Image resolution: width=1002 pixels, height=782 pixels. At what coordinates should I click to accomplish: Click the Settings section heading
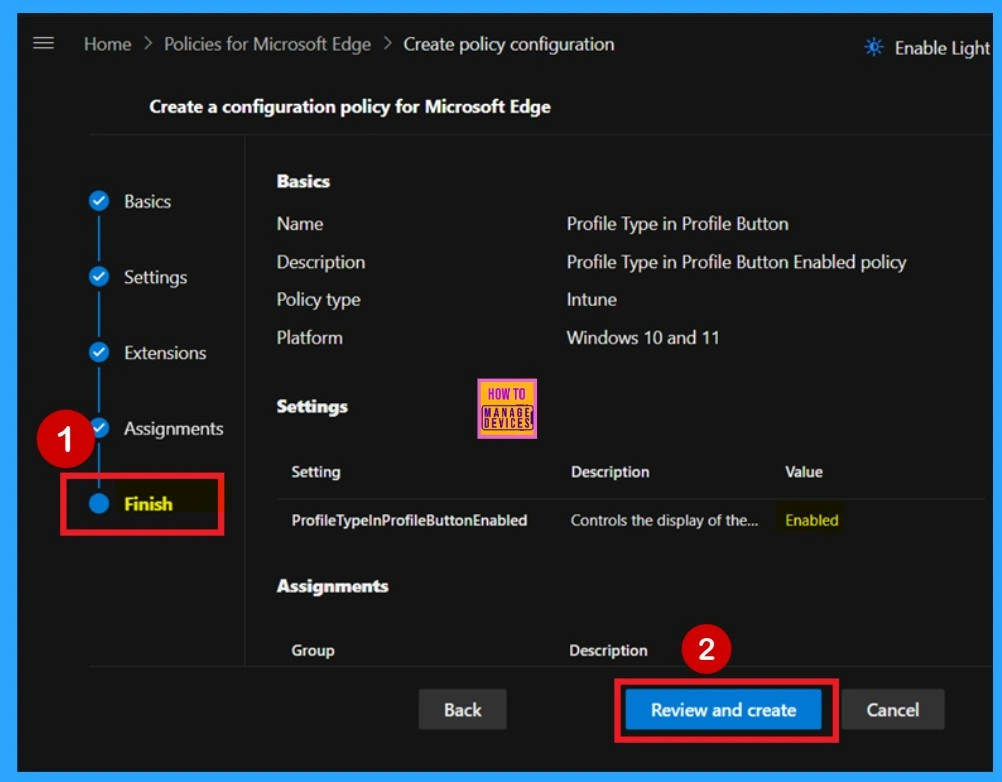312,406
